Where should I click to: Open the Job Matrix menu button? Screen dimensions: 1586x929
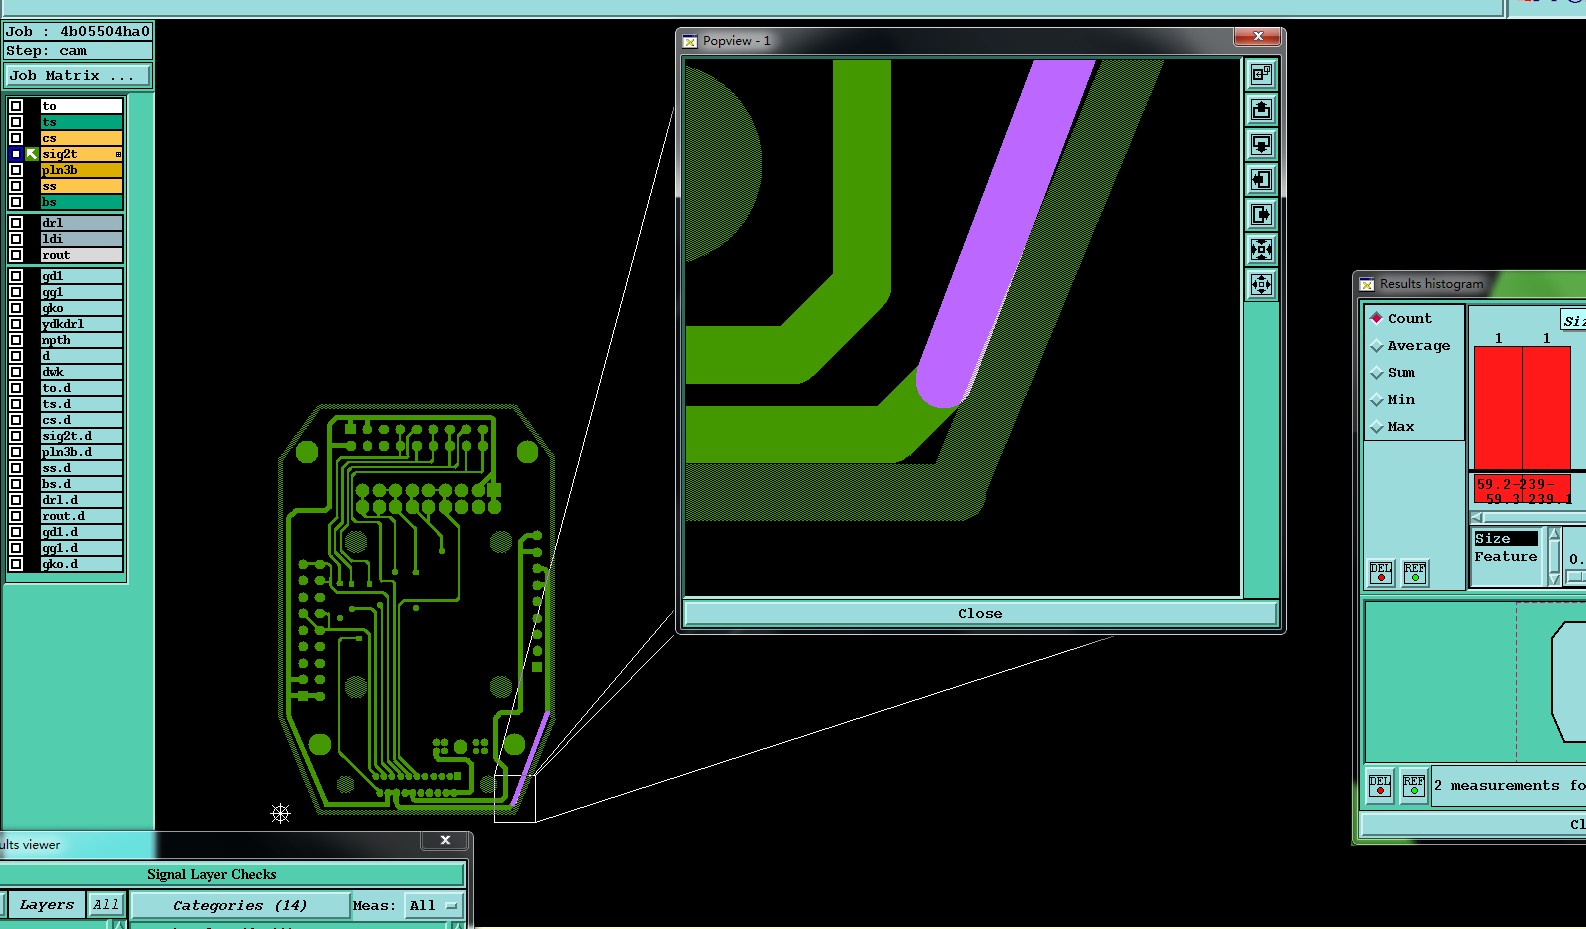coord(78,76)
